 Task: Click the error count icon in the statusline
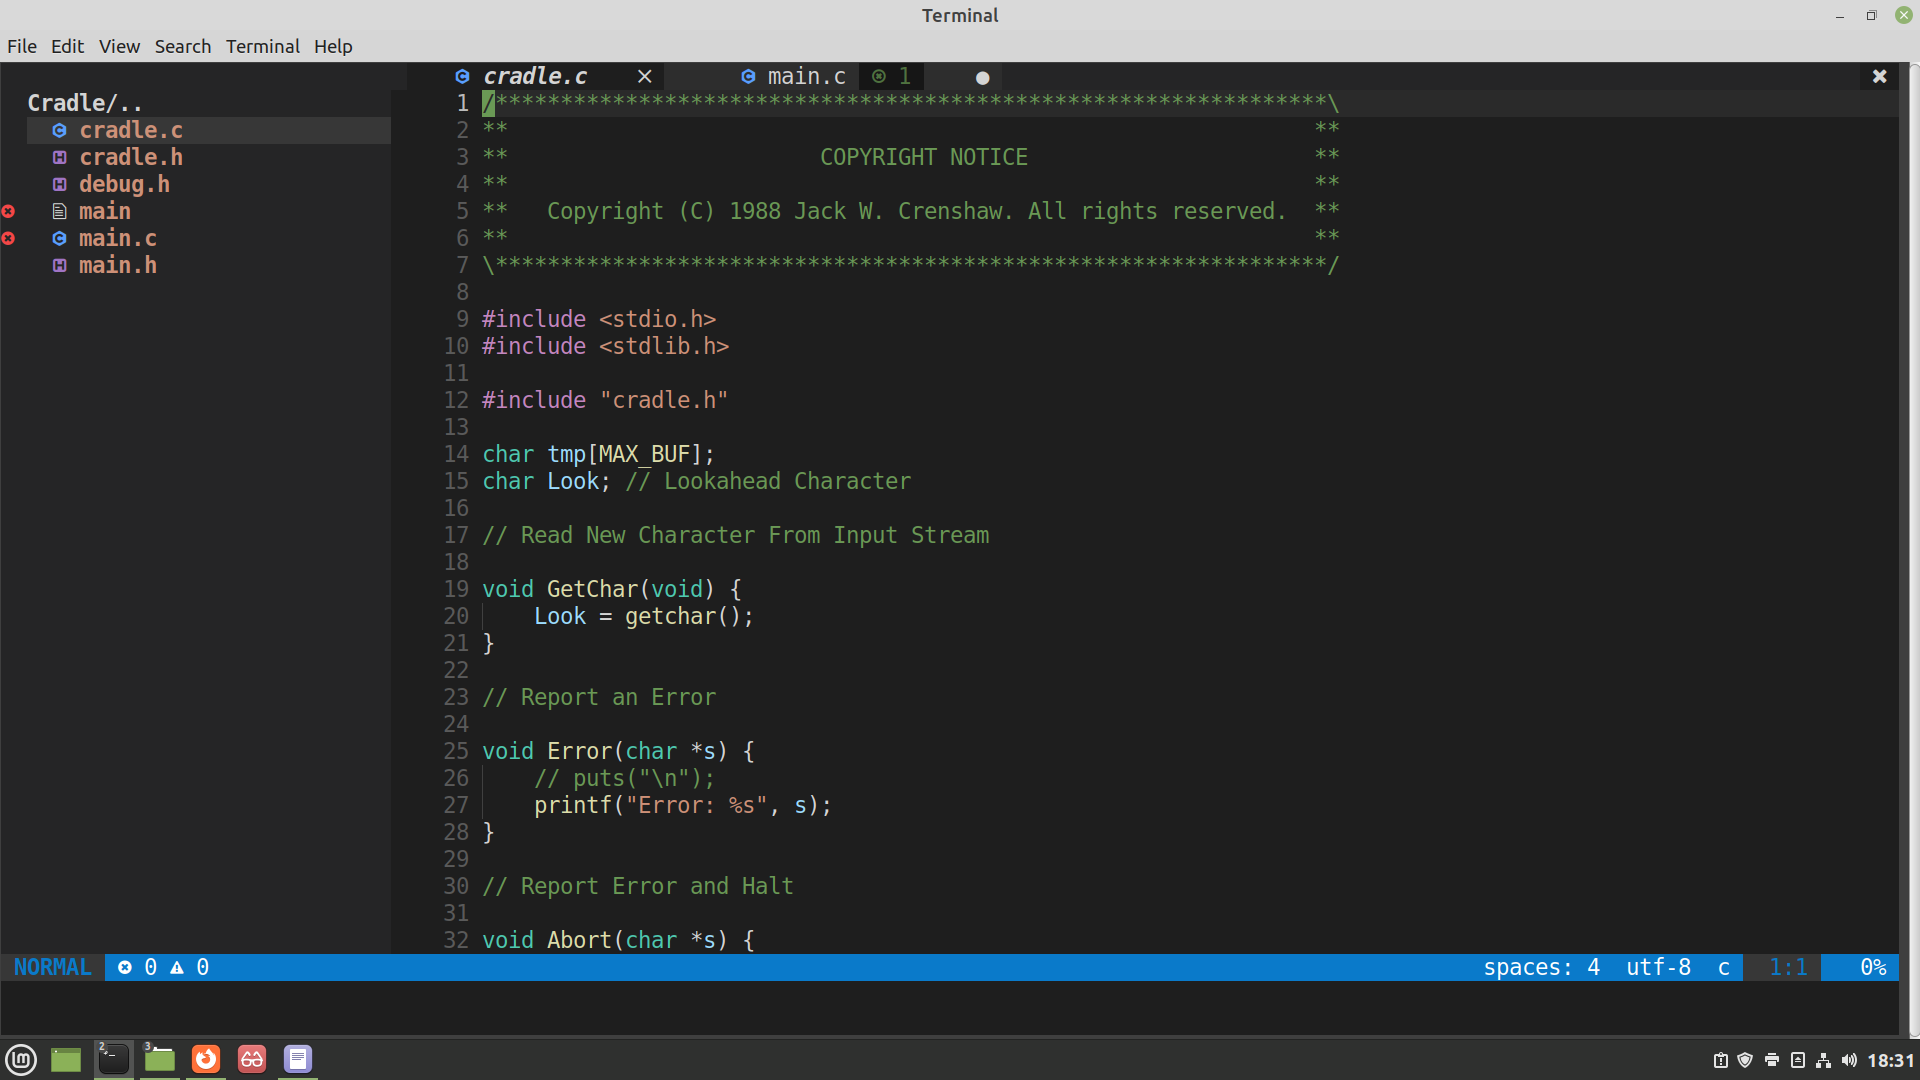click(x=126, y=967)
